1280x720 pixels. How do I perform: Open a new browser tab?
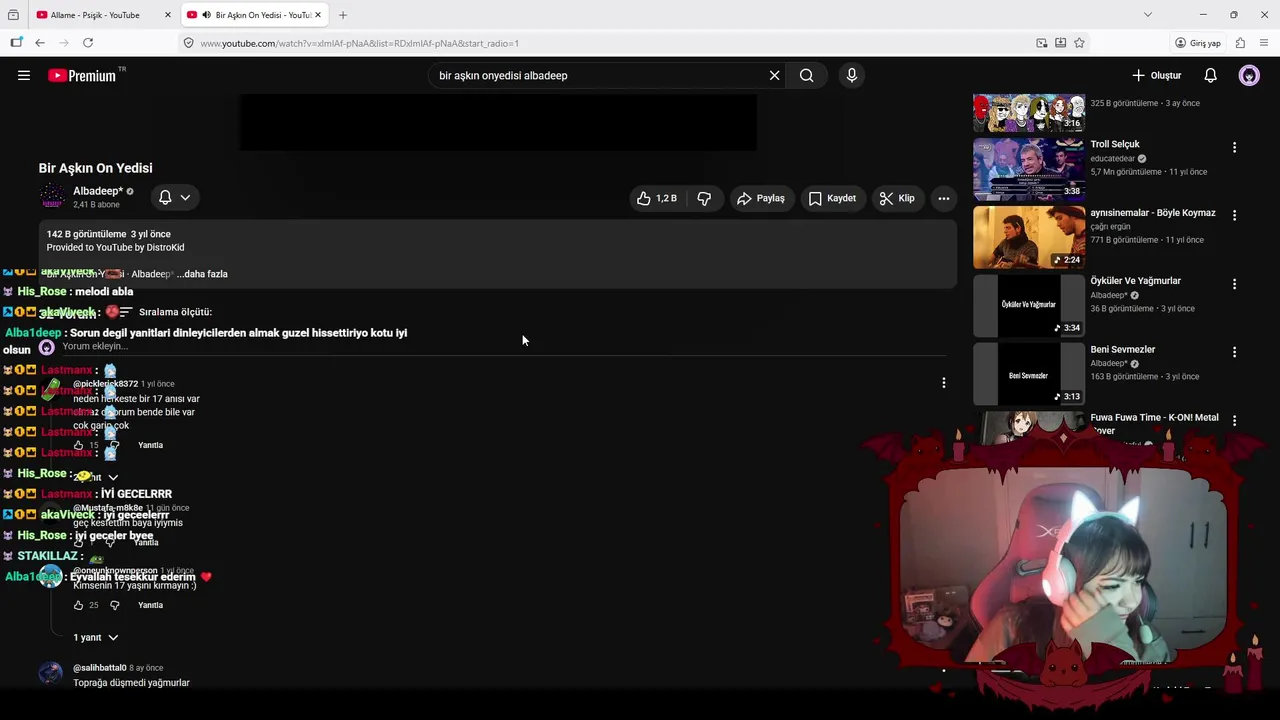pyautogui.click(x=343, y=15)
